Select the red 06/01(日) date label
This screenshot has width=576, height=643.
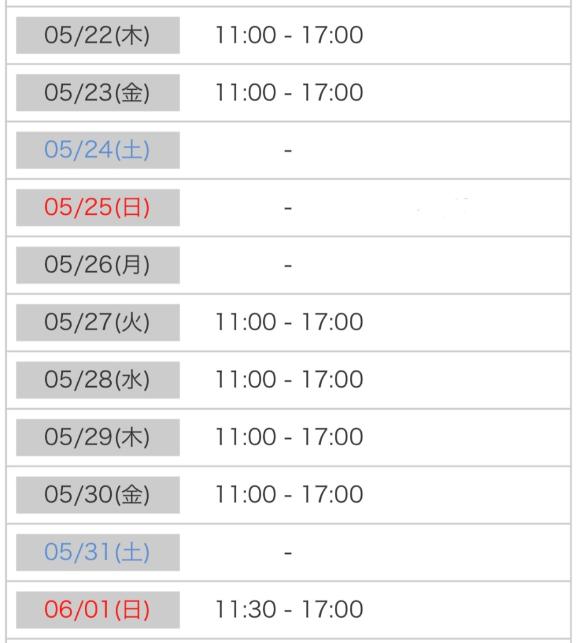tap(98, 610)
